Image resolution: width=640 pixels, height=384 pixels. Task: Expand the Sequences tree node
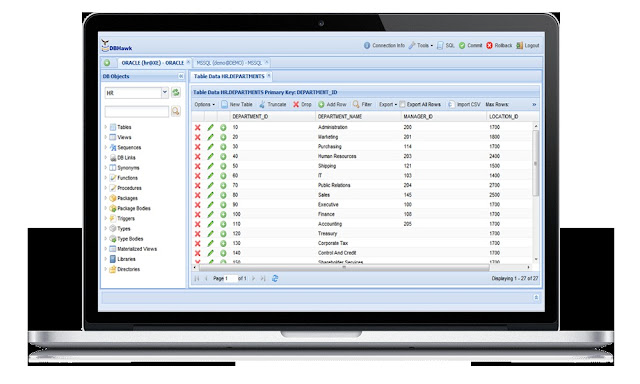pyautogui.click(x=106, y=147)
